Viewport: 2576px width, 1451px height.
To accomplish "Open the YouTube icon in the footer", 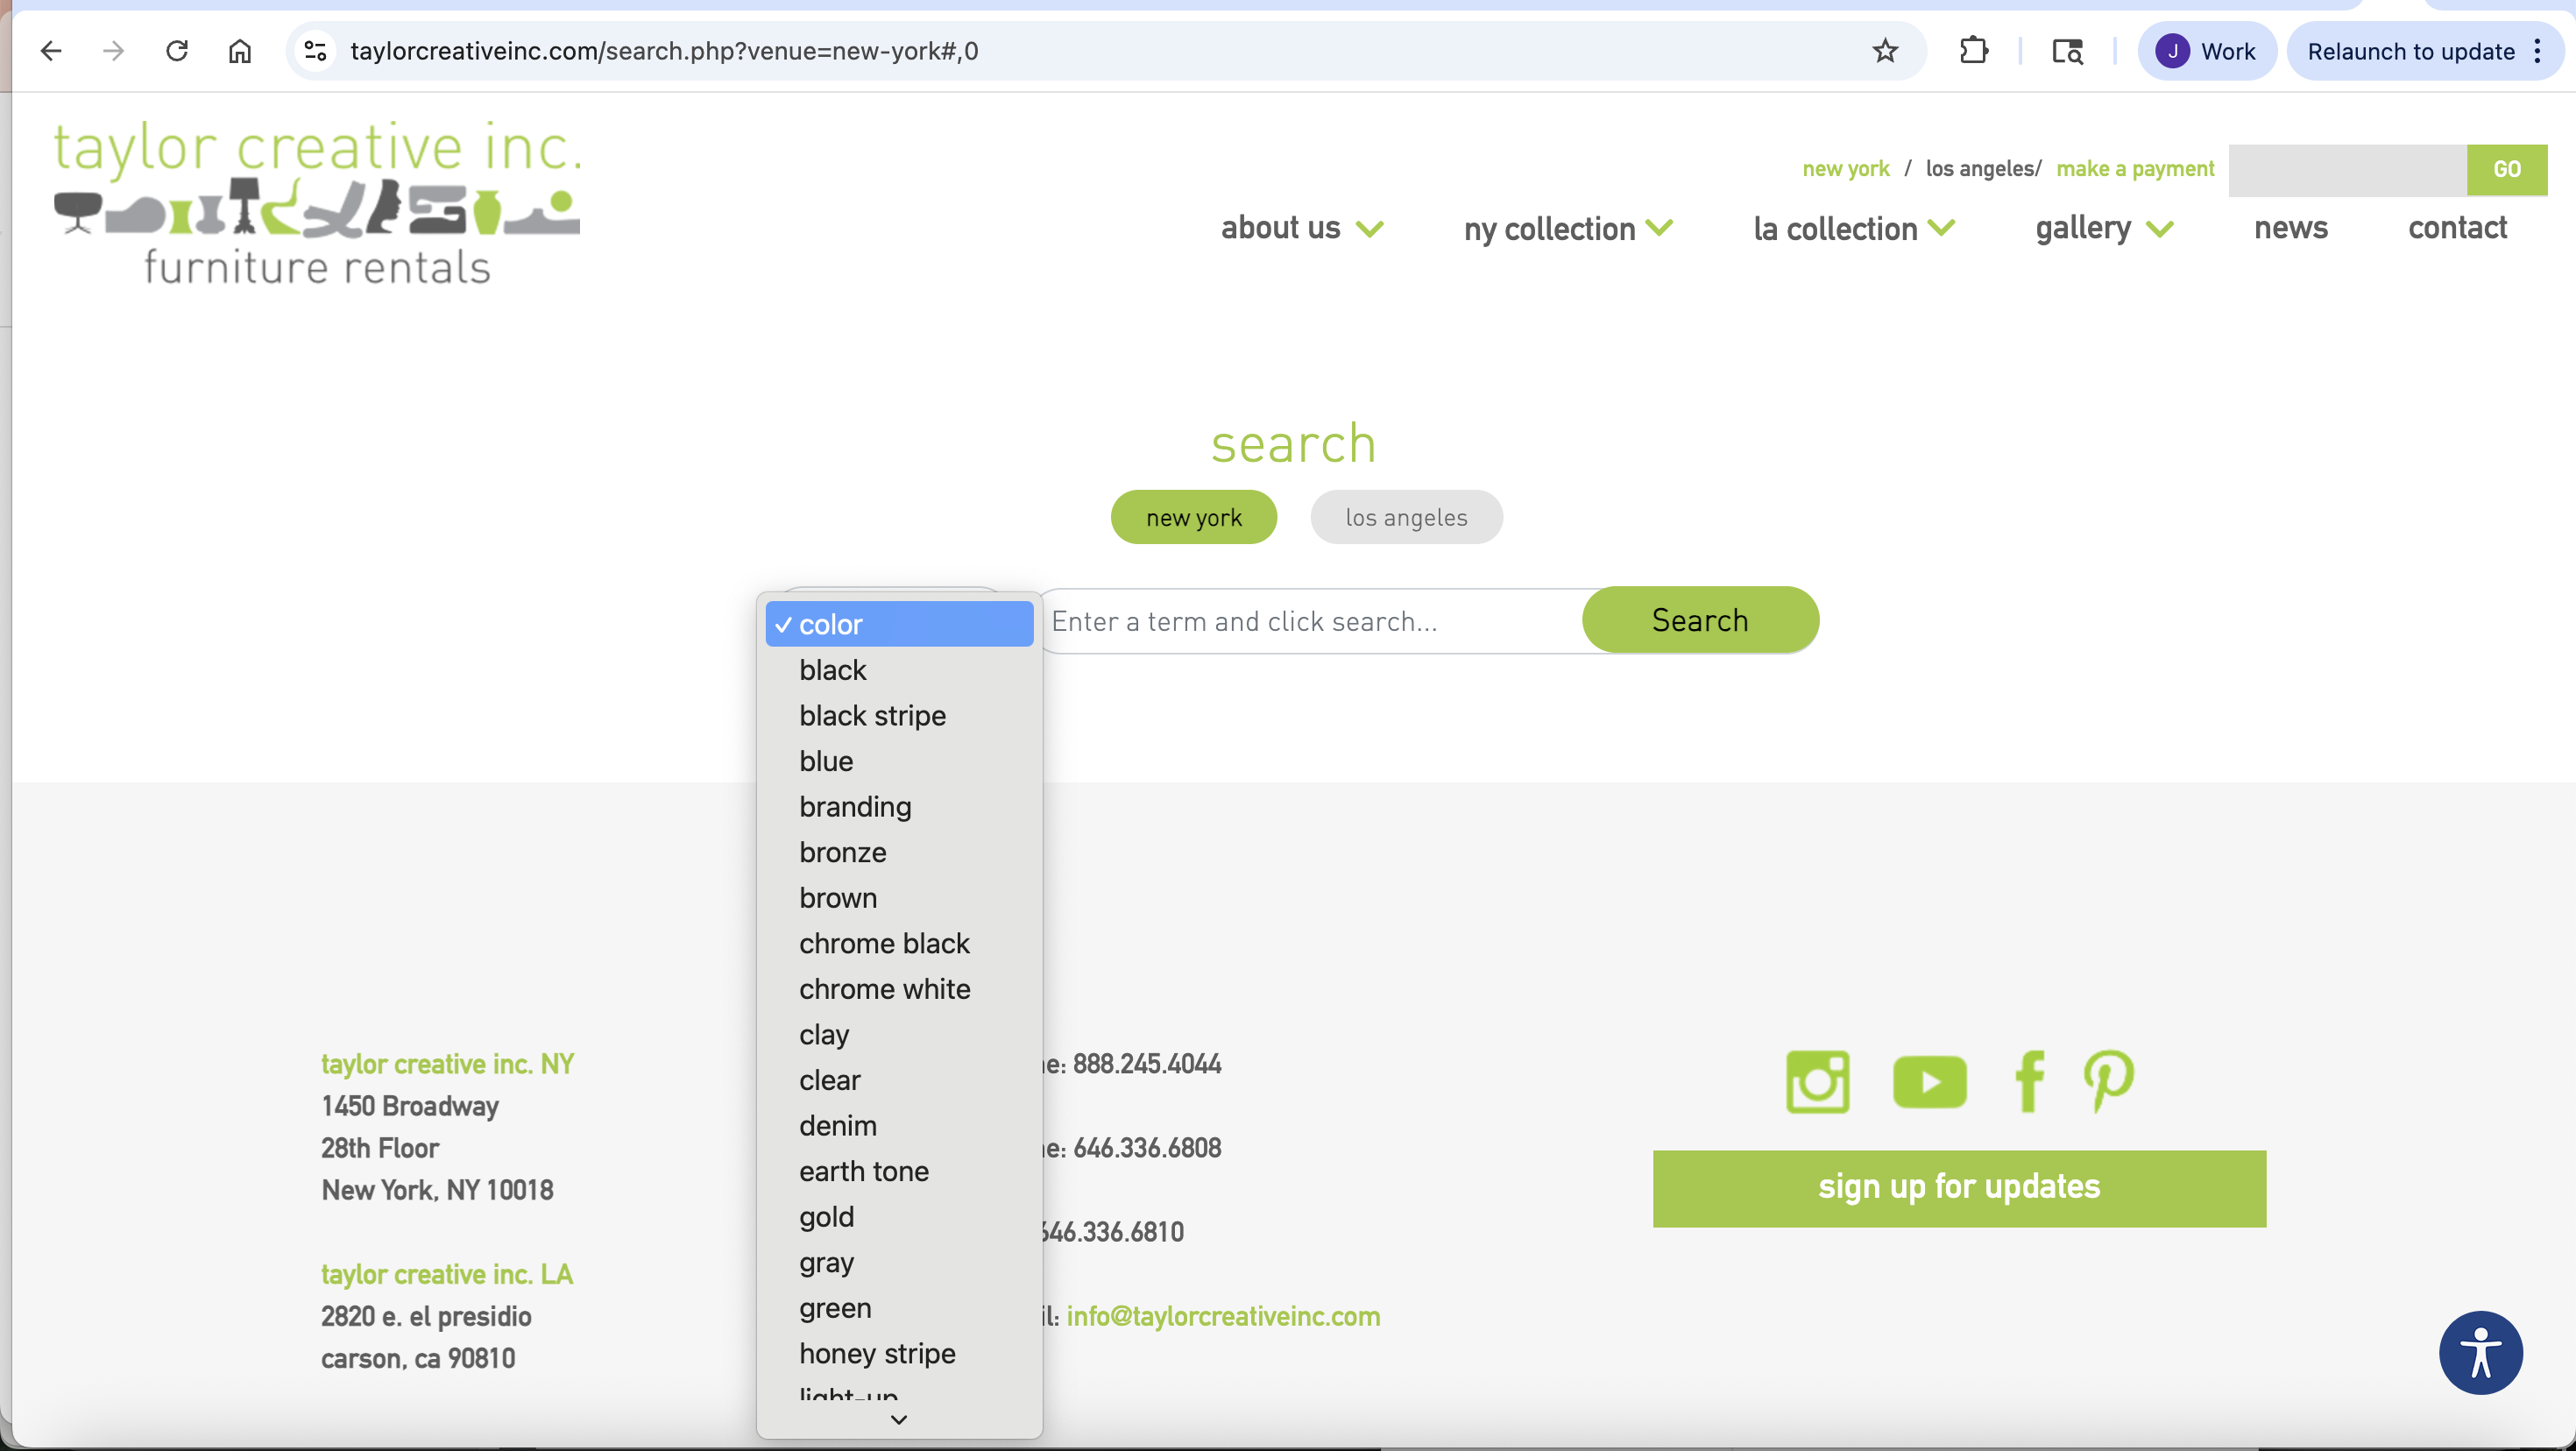I will [1929, 1082].
